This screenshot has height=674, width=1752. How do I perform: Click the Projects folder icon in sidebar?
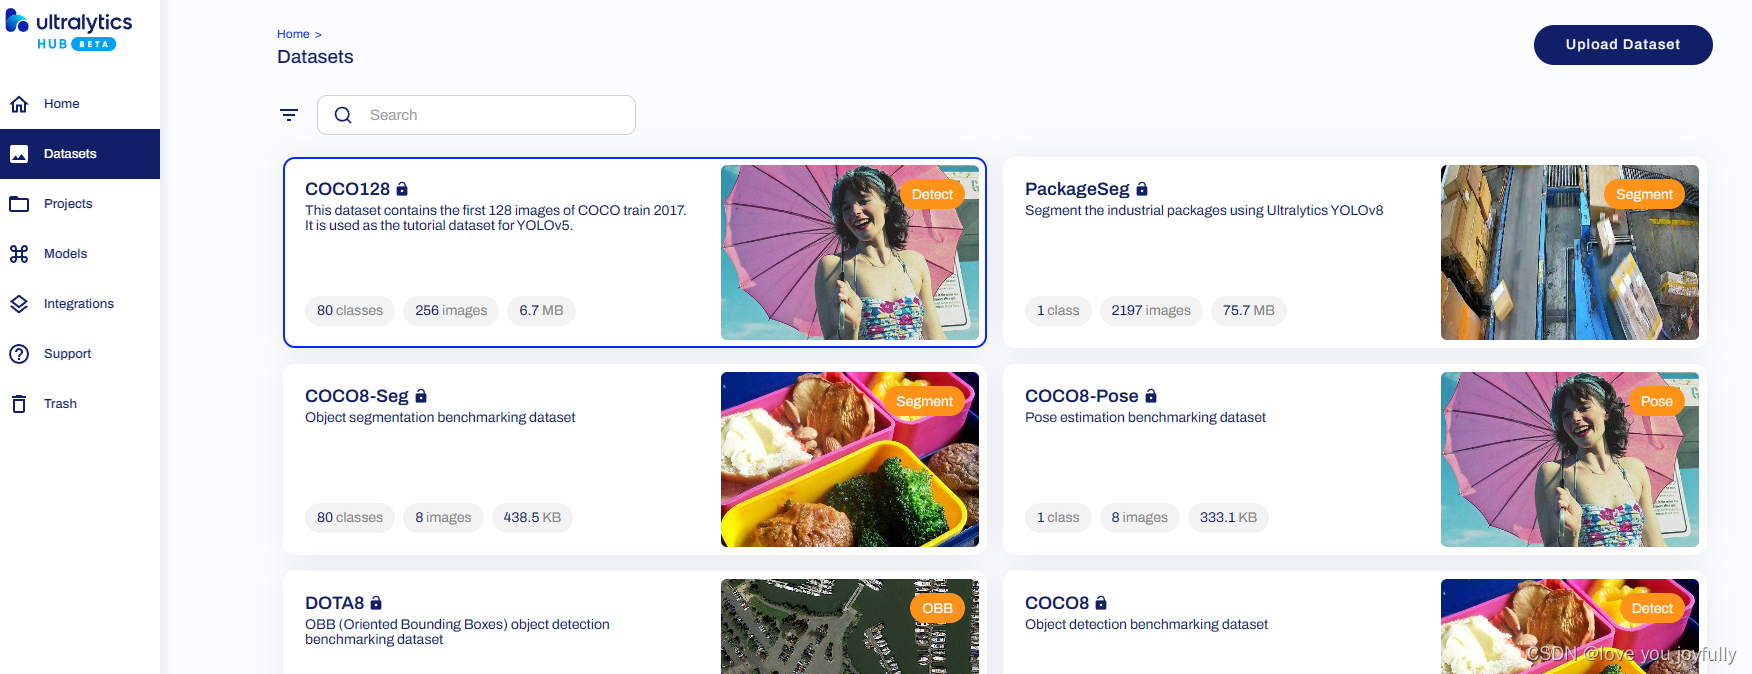pyautogui.click(x=19, y=204)
